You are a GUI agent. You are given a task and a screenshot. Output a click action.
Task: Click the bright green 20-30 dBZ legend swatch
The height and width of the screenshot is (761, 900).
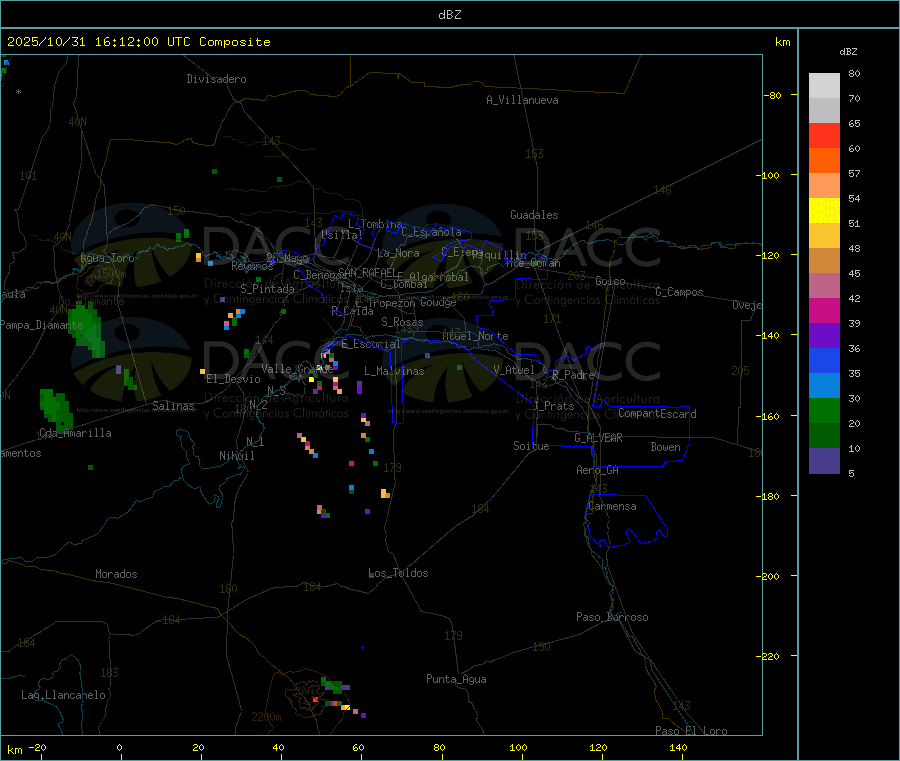824,410
